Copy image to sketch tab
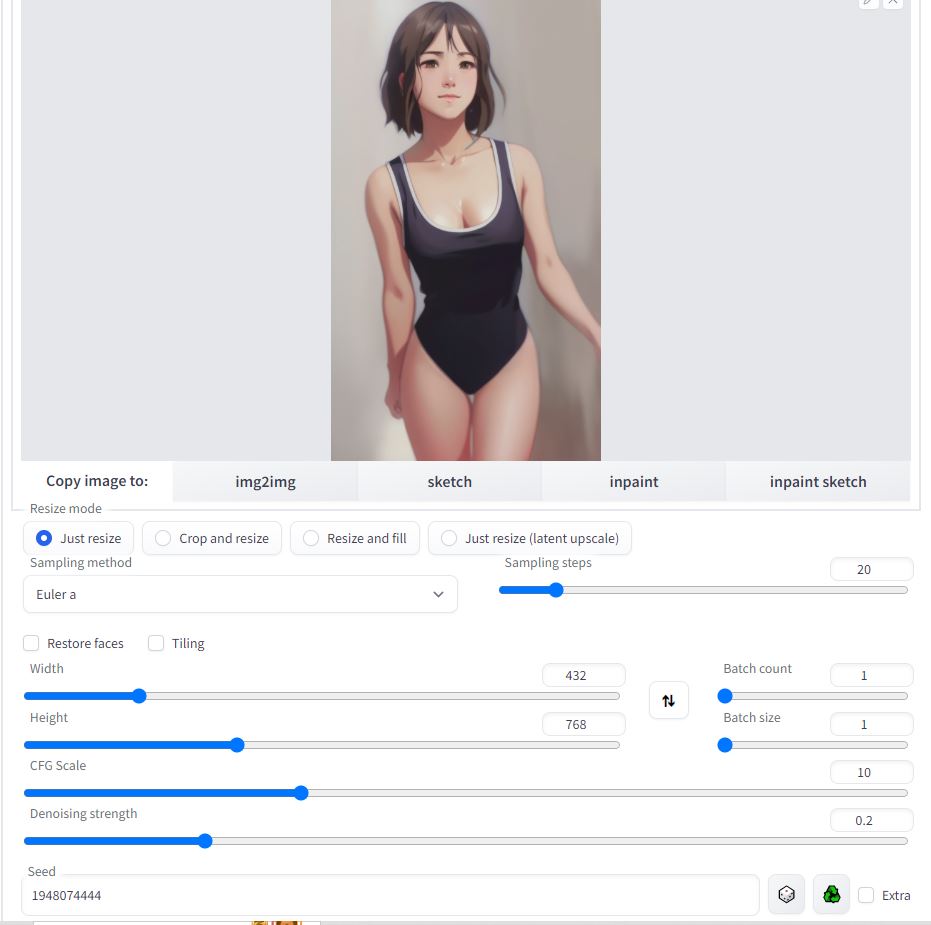 [x=449, y=481]
